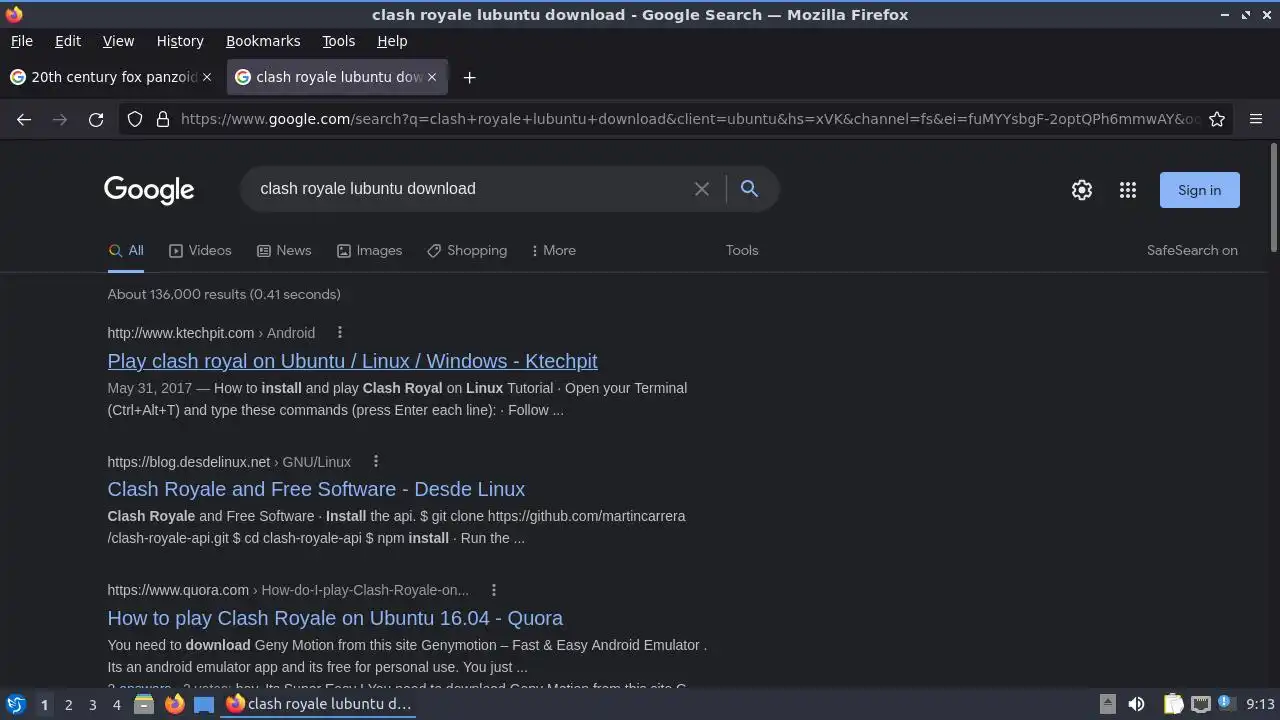The height and width of the screenshot is (720, 1280).
Task: Switch to virtual desktop 4
Action: tap(116, 705)
